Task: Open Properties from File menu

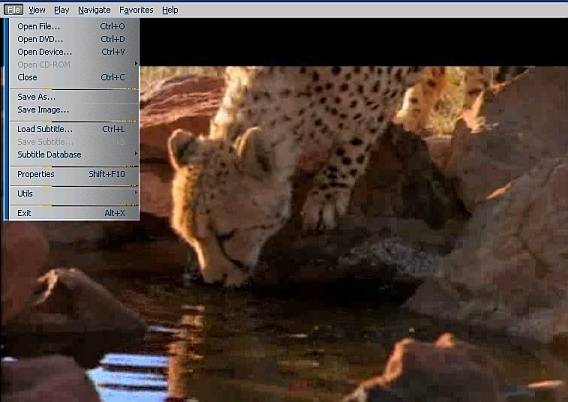Action: pos(74,174)
